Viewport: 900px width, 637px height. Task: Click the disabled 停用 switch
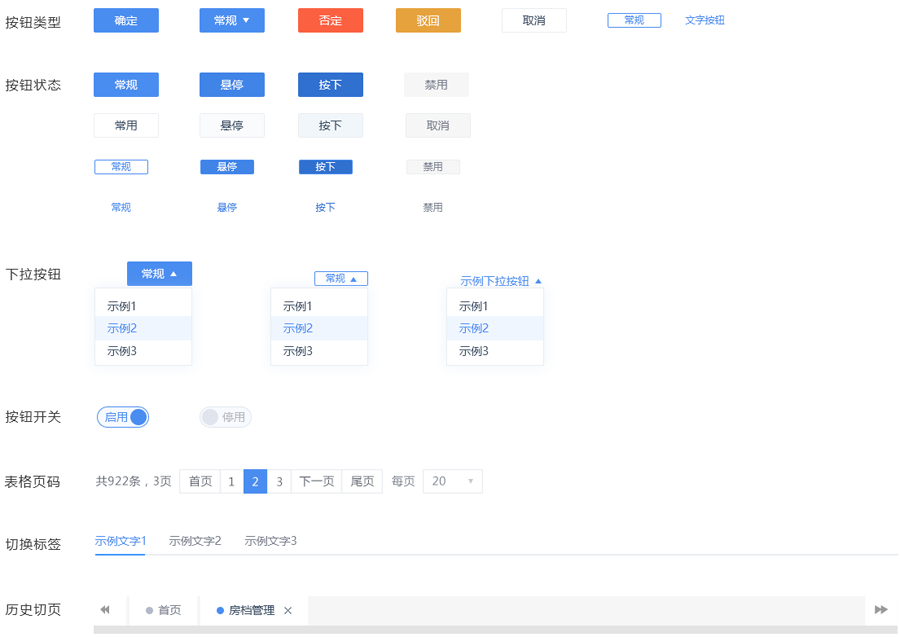coord(225,417)
